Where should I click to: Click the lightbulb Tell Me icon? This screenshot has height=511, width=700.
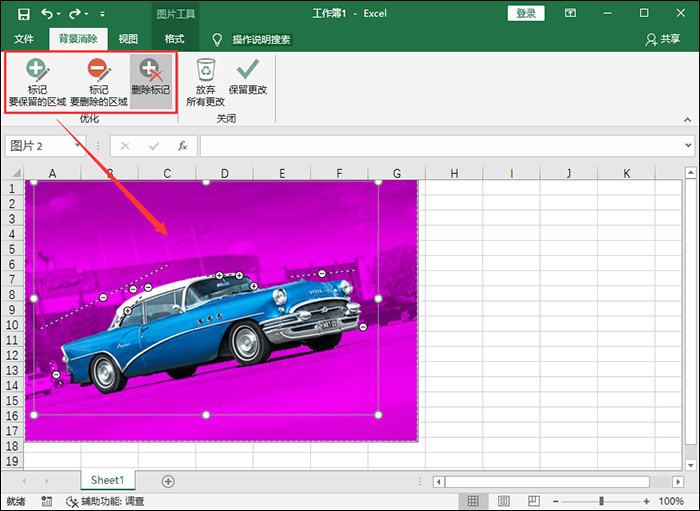[217, 40]
